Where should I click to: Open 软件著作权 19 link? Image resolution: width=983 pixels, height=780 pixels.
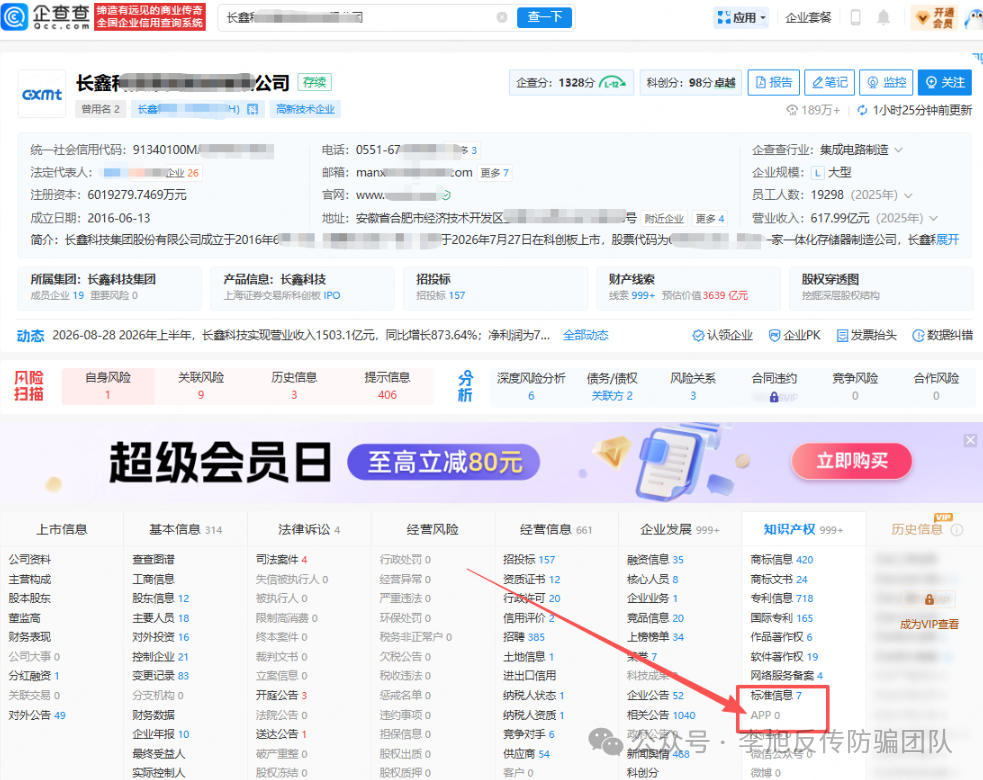pyautogui.click(x=784, y=656)
